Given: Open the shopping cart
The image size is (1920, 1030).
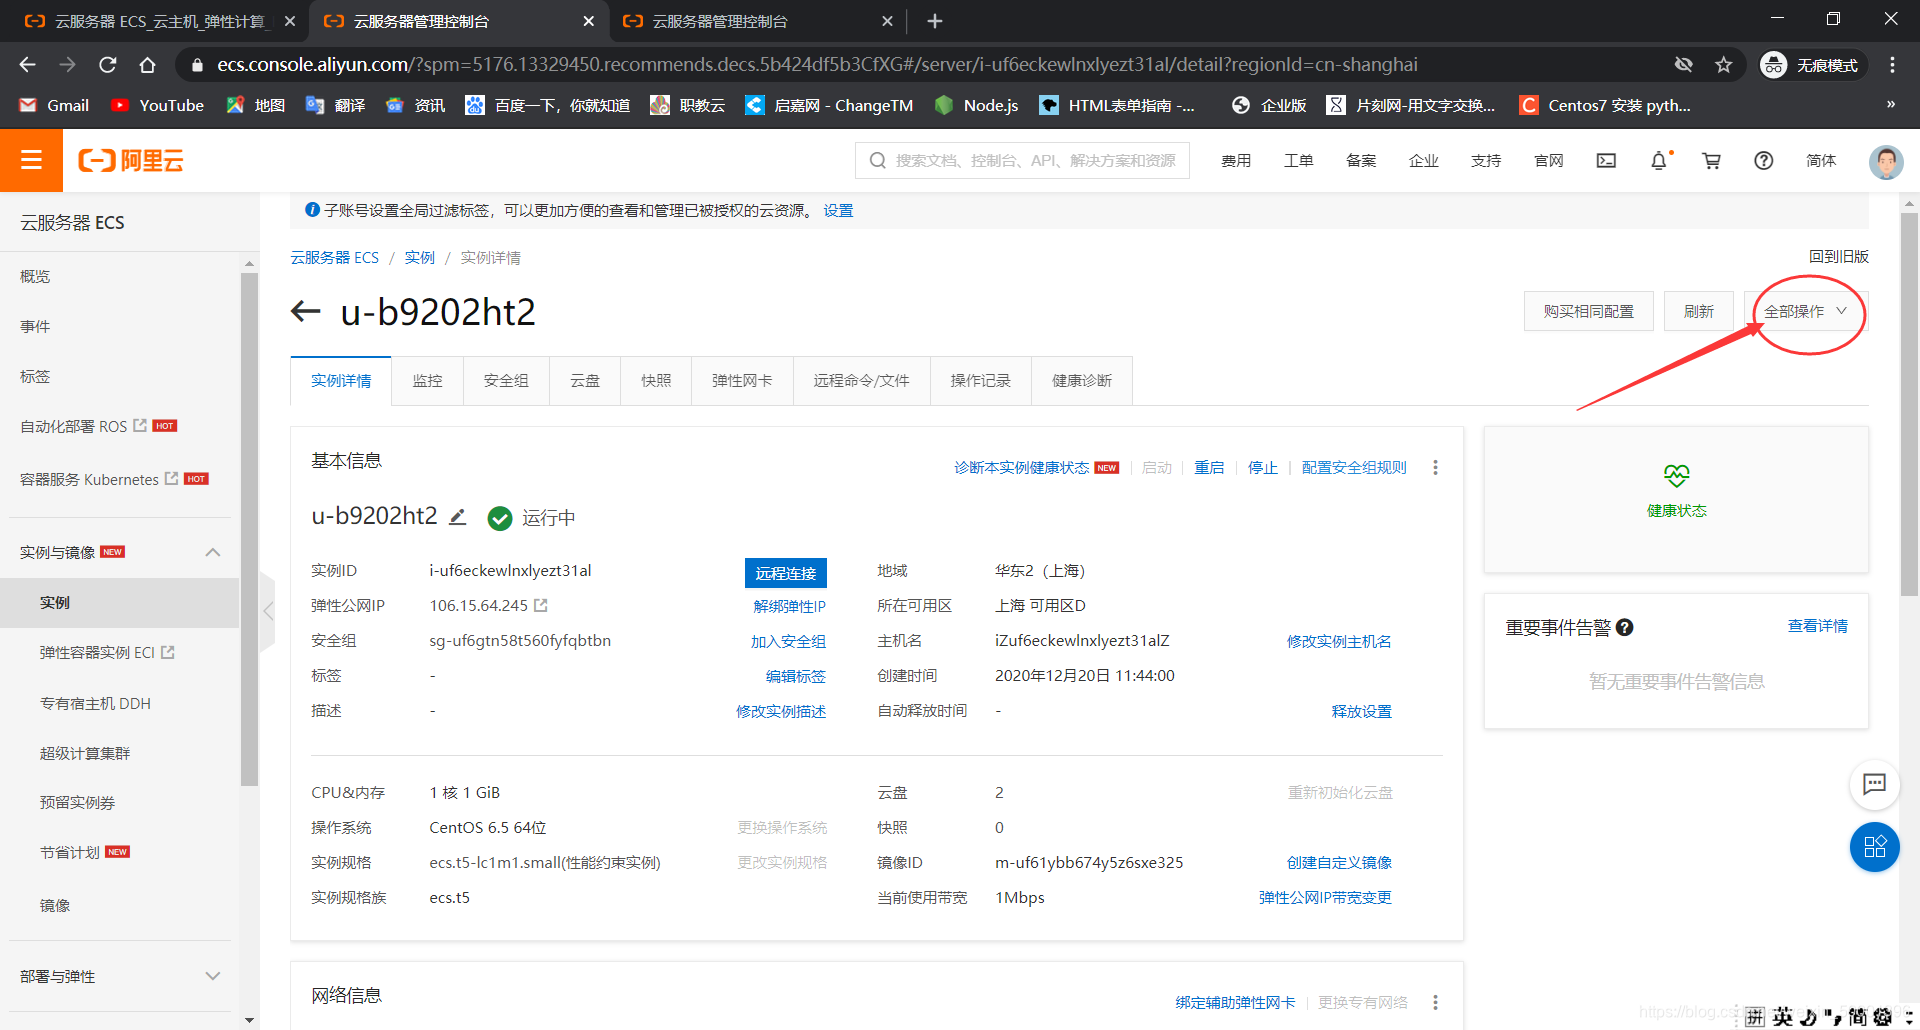Looking at the screenshot, I should pos(1711,160).
